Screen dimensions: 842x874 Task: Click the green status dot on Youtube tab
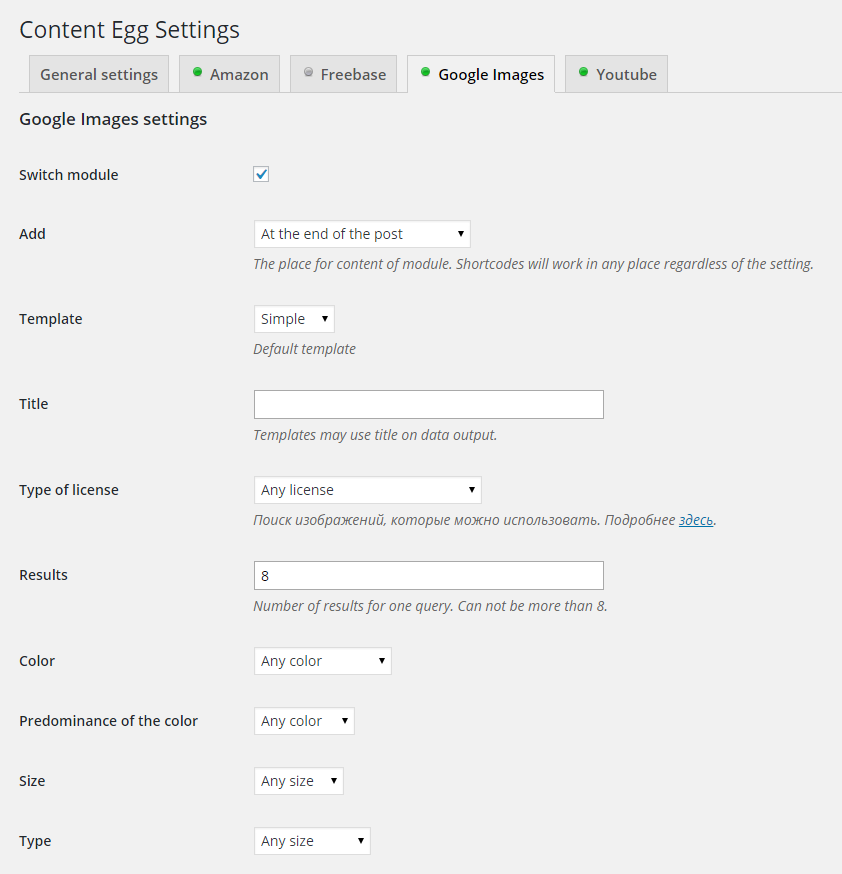point(583,72)
